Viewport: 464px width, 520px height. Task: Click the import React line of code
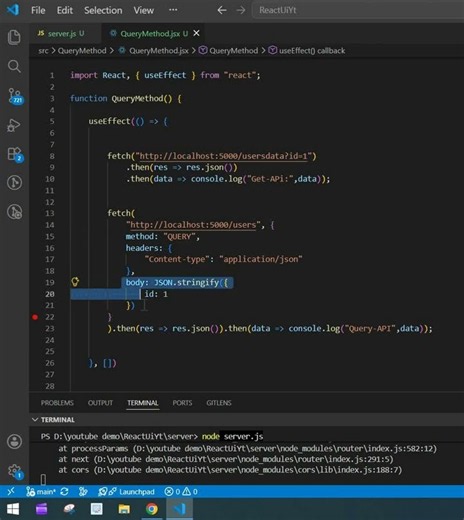point(165,75)
